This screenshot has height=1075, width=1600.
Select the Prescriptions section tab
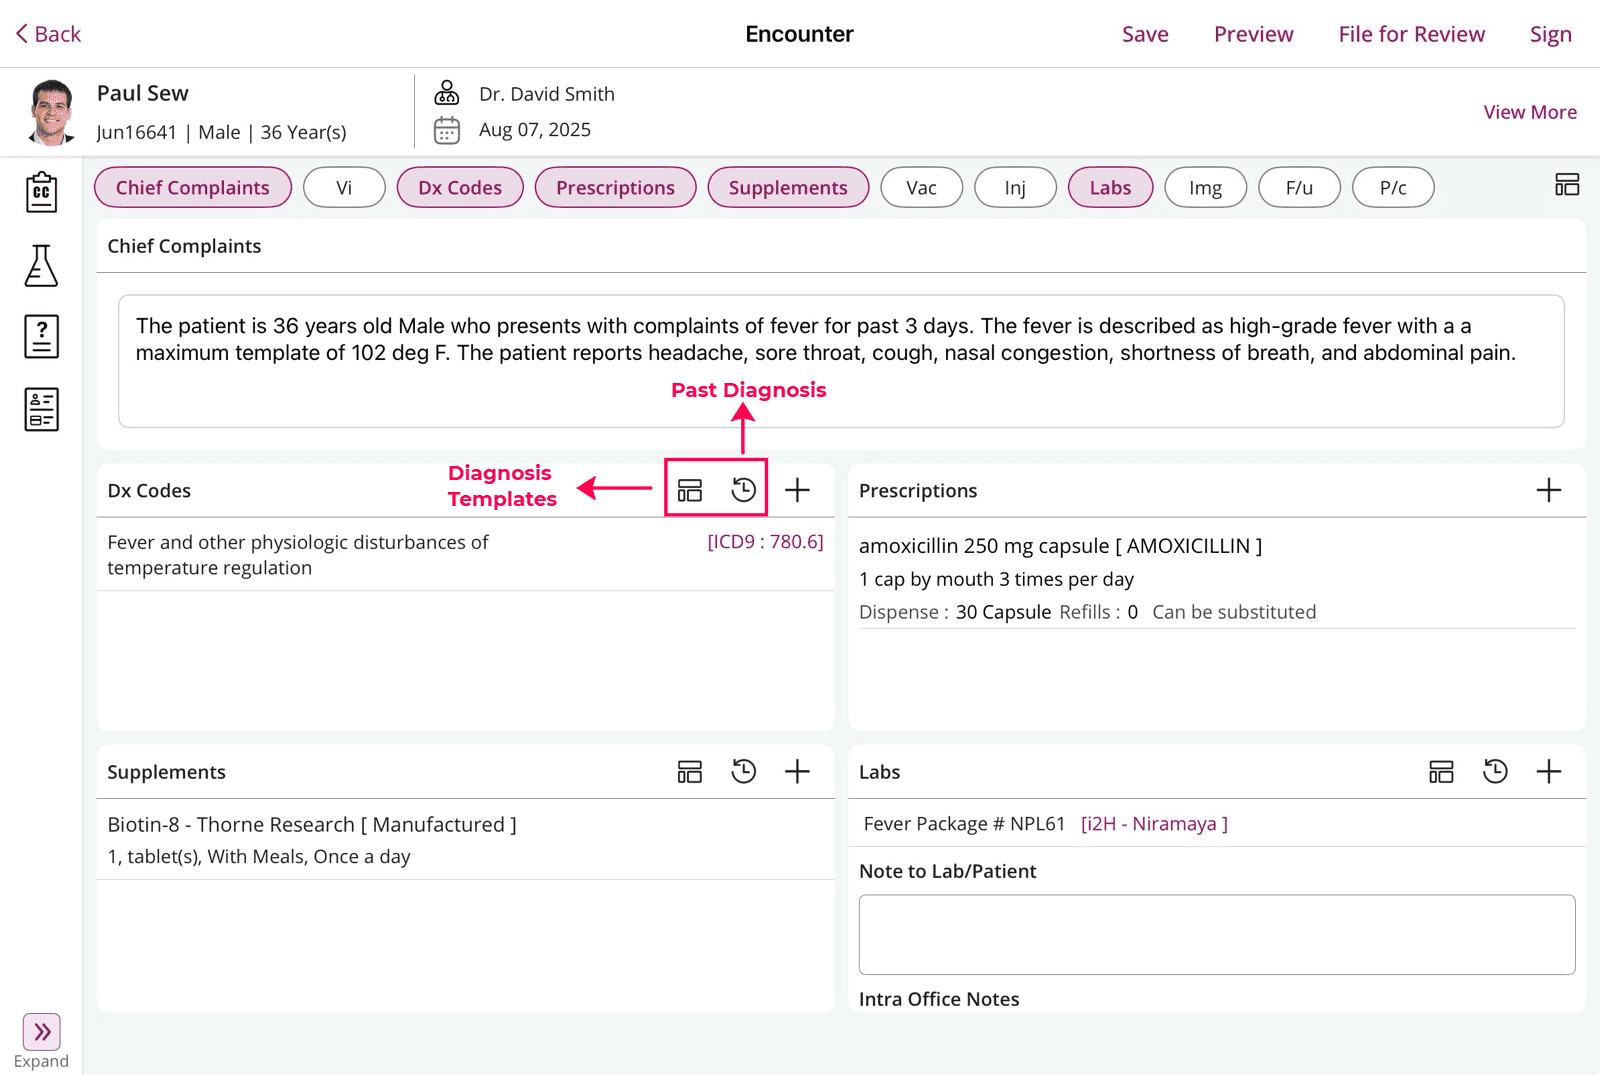(x=615, y=188)
